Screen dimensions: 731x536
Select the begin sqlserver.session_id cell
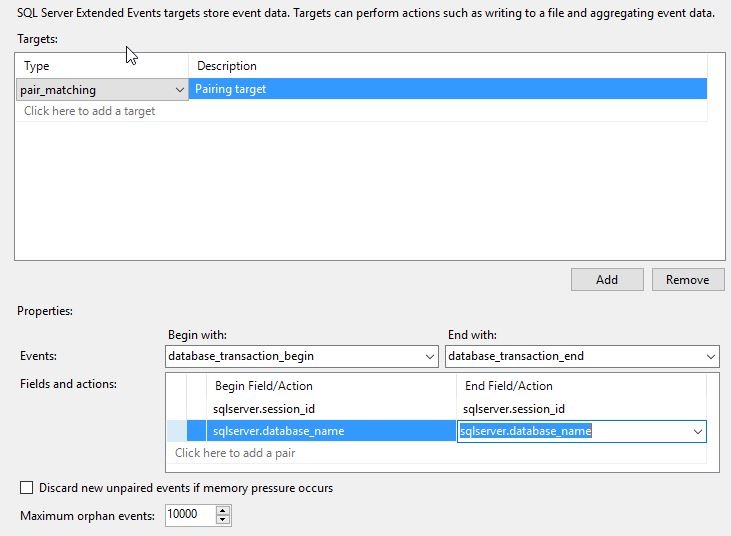tap(264, 409)
